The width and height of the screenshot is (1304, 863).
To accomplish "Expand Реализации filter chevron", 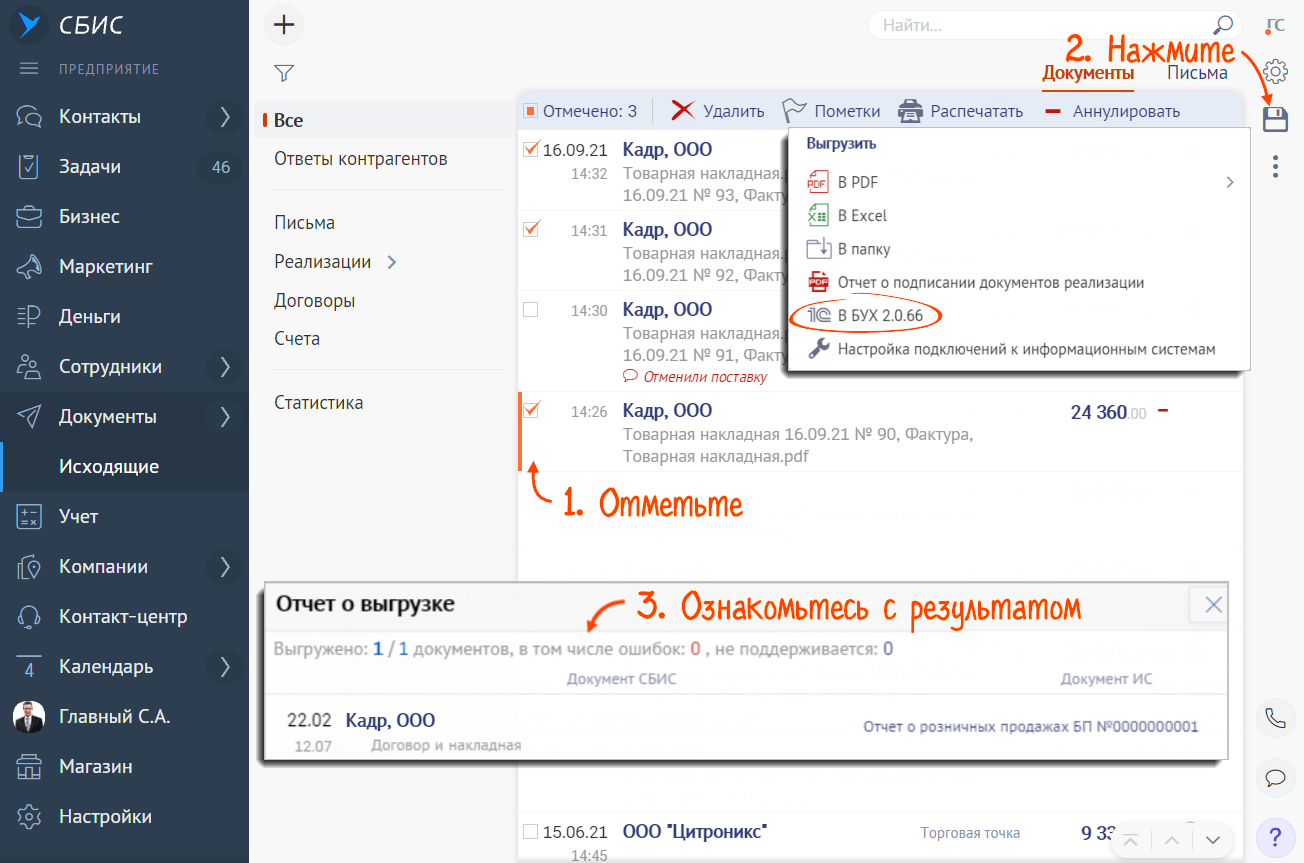I will coord(391,262).
